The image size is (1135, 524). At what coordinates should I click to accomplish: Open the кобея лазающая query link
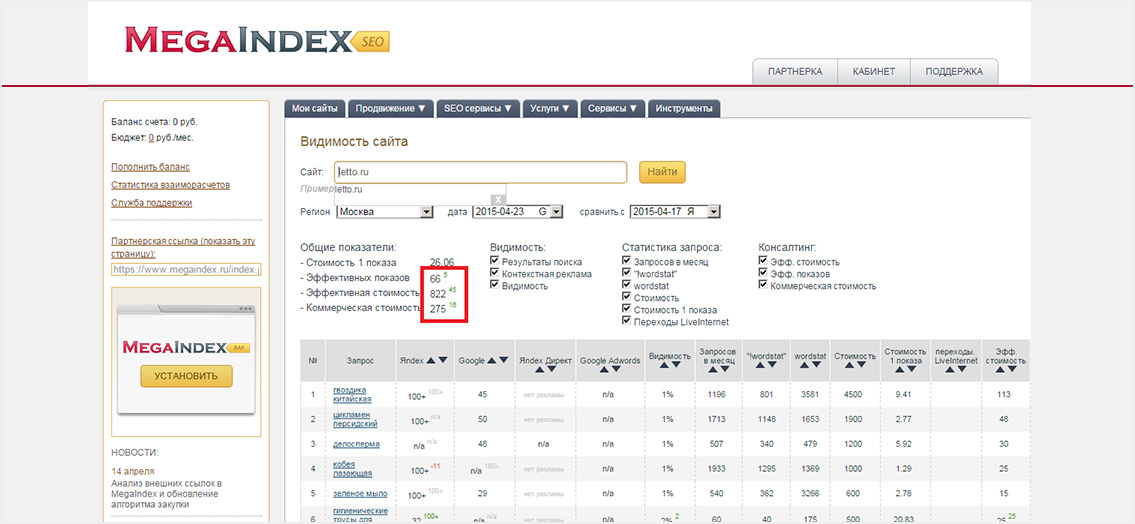point(352,468)
